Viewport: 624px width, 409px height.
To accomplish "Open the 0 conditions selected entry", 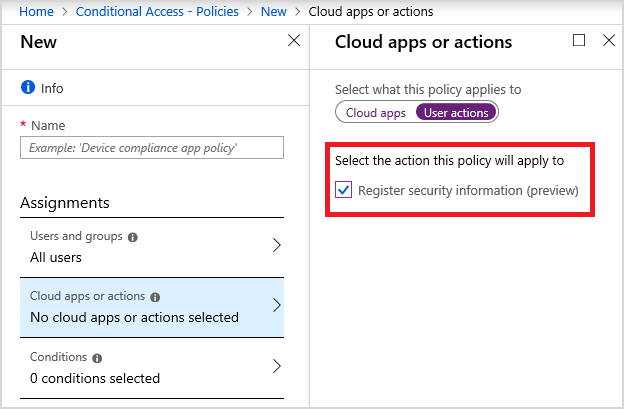I will (x=94, y=377).
